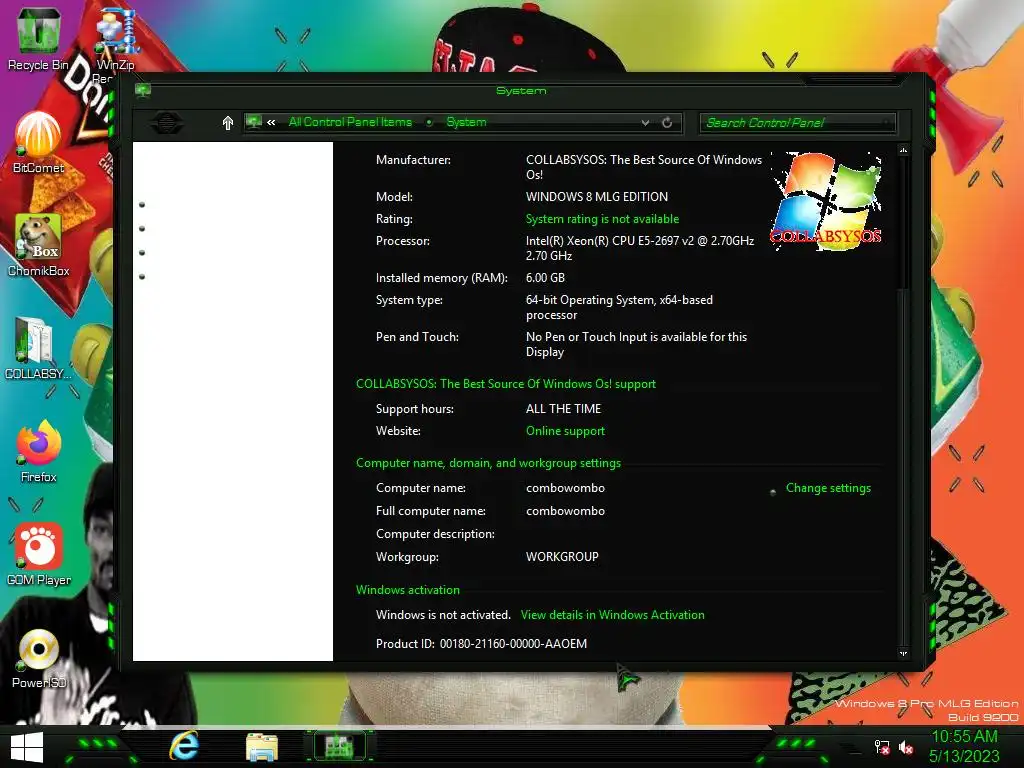Click the muted volume tray icon

(906, 747)
